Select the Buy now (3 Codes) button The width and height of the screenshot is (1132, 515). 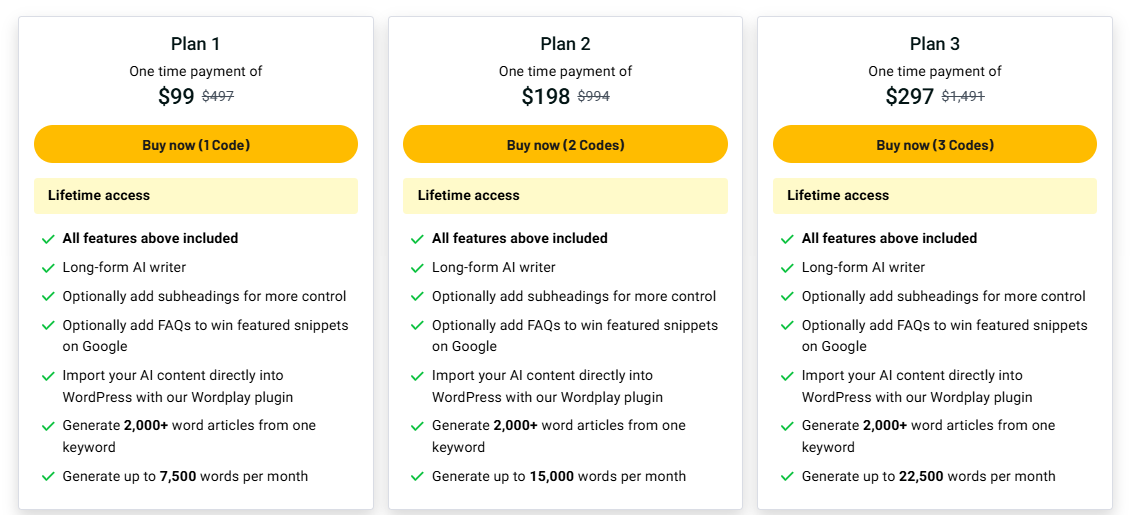coord(934,145)
